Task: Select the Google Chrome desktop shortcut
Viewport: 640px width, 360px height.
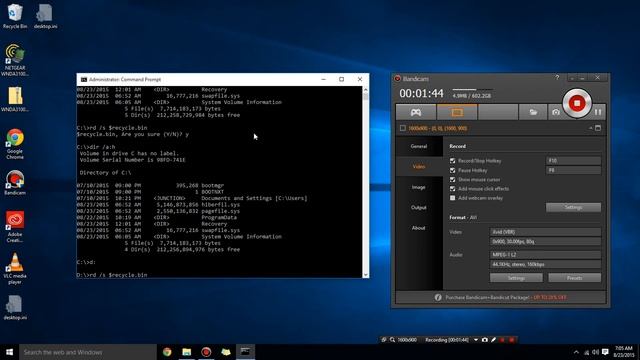Action: coord(15,144)
